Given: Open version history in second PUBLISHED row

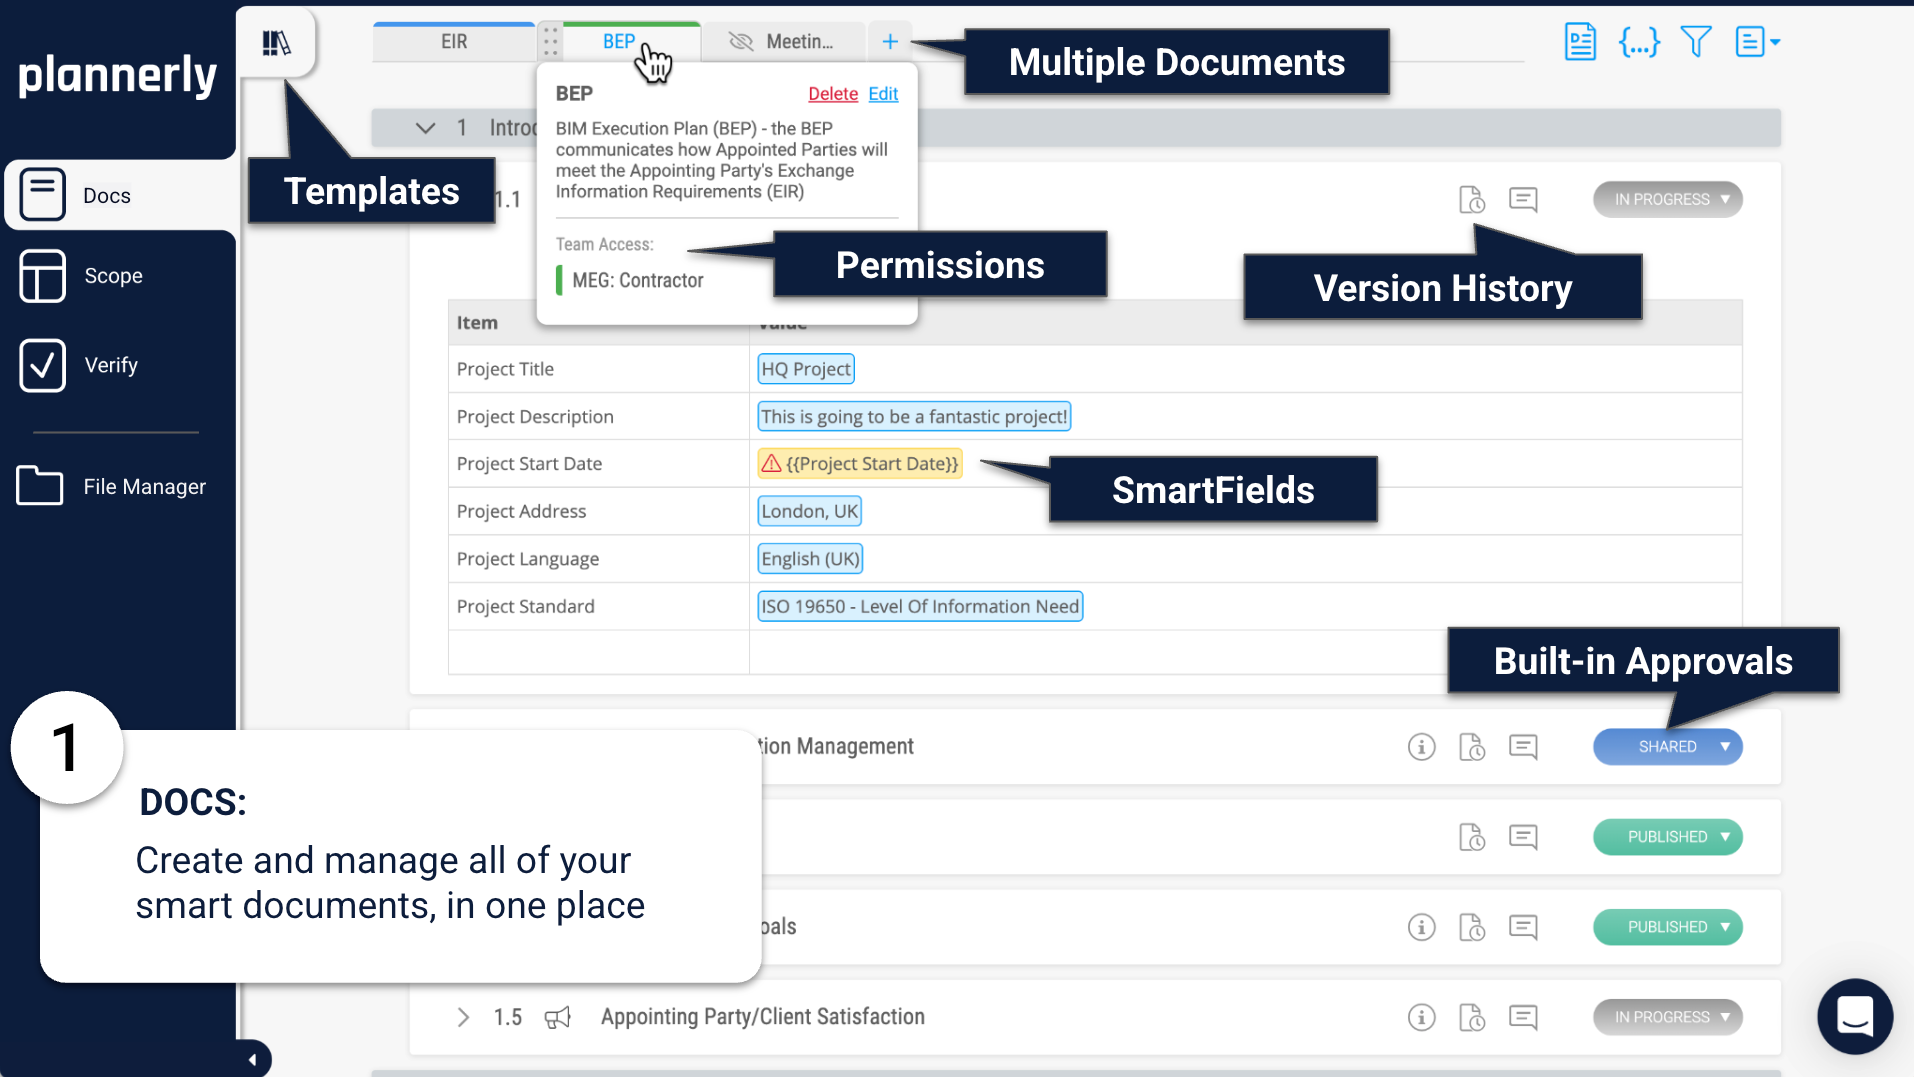Looking at the screenshot, I should coord(1472,927).
